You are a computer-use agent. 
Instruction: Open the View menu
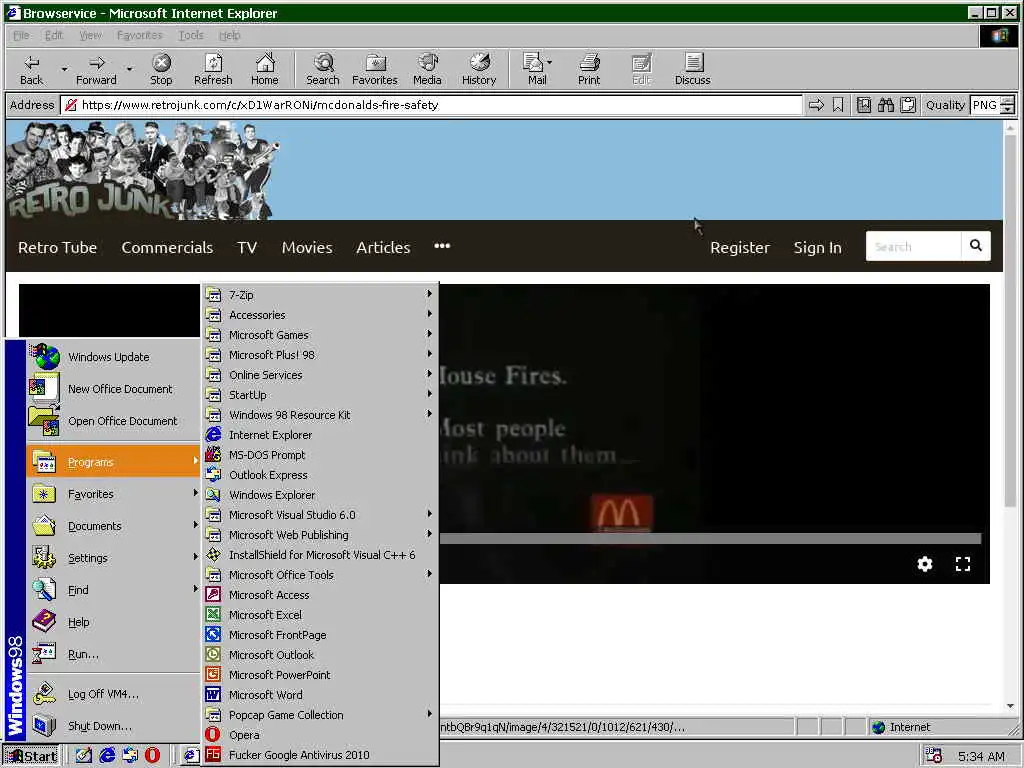(x=90, y=35)
